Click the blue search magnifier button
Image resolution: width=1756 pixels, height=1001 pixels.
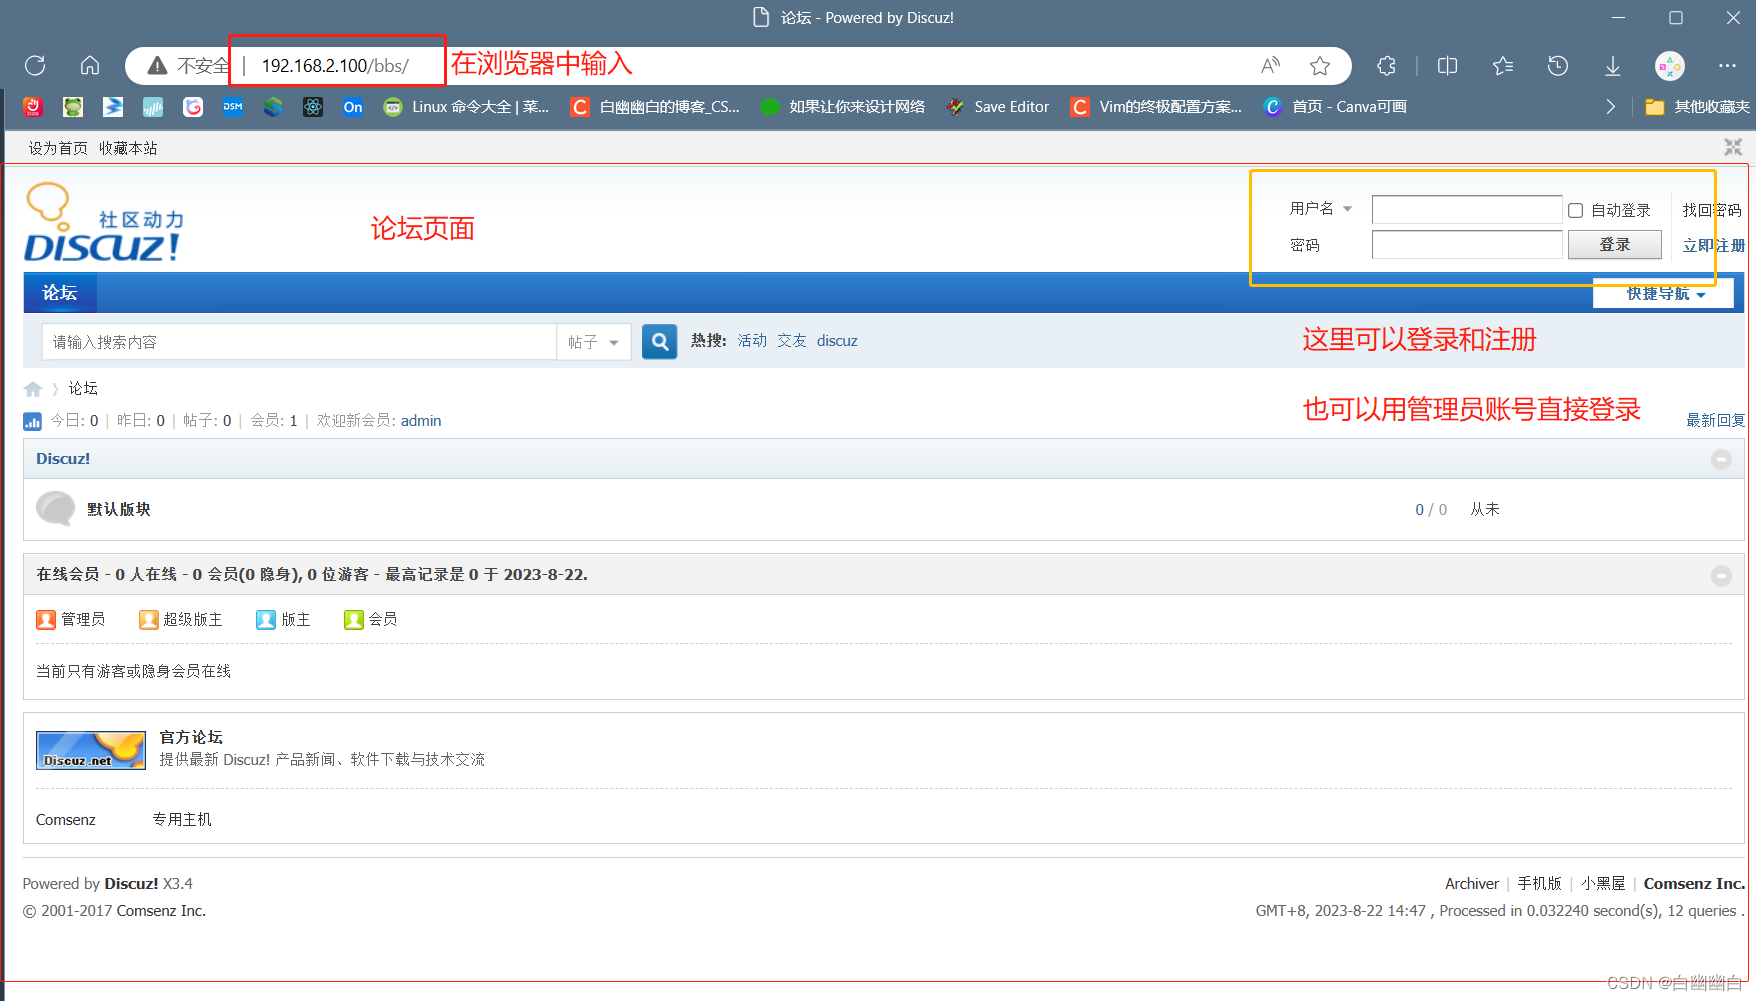point(660,342)
